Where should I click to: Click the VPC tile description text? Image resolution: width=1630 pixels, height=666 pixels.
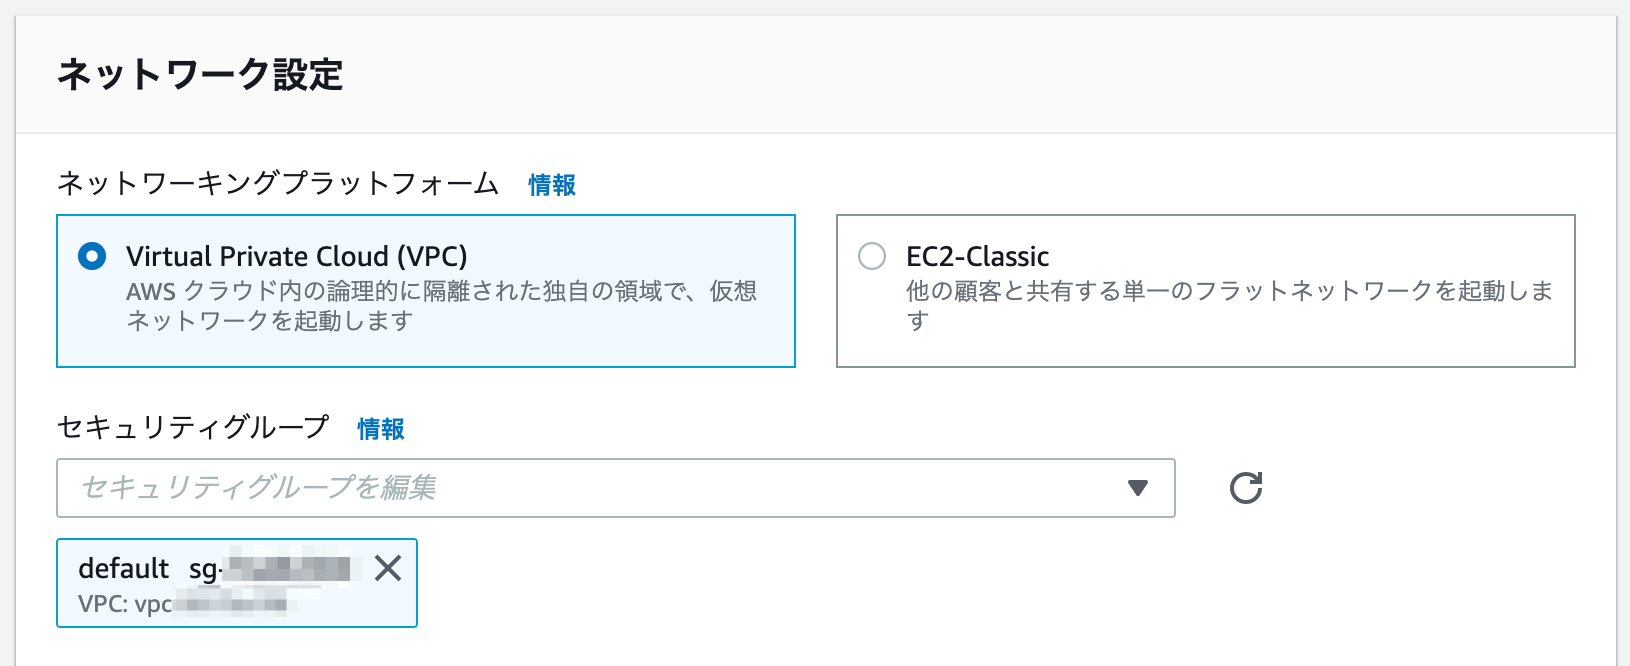click(441, 306)
